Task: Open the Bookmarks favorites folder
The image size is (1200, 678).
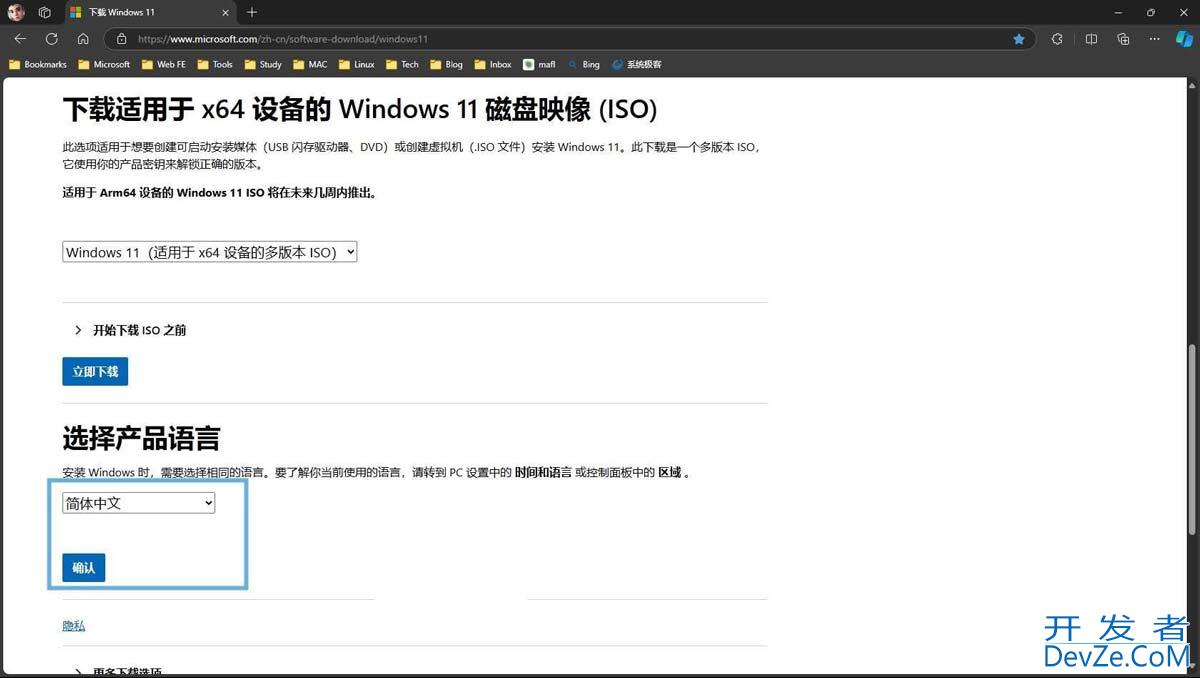Action: point(38,64)
